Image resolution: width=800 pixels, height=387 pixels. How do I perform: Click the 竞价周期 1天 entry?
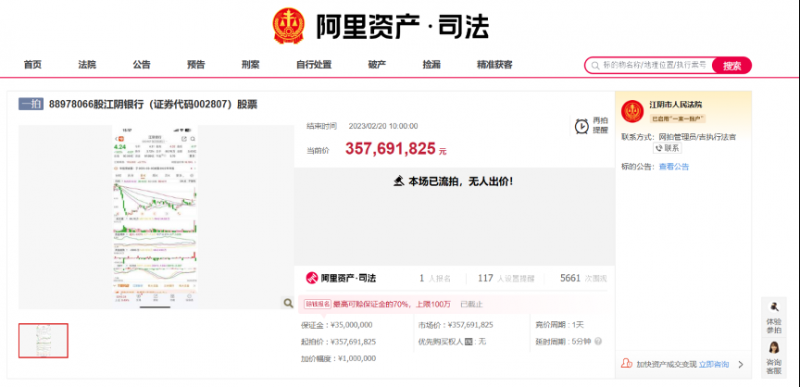click(560, 325)
